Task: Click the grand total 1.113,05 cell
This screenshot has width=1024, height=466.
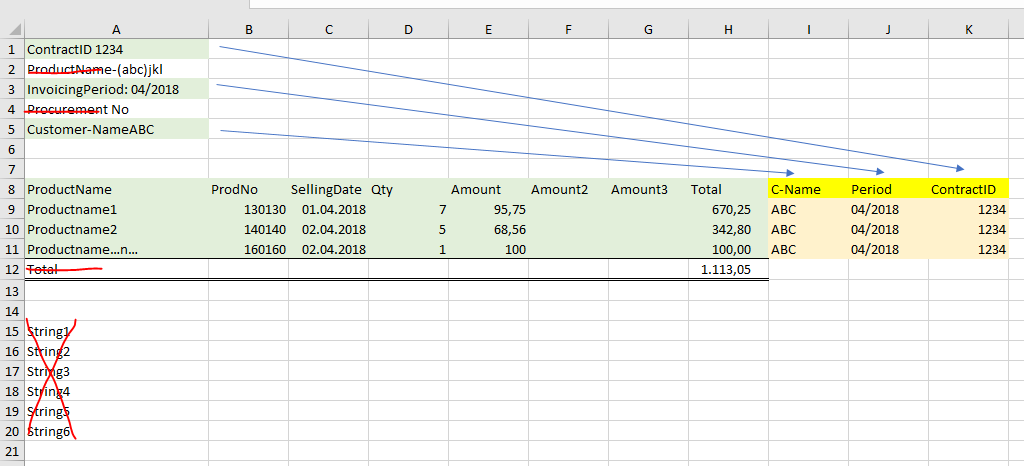Action: tap(728, 269)
